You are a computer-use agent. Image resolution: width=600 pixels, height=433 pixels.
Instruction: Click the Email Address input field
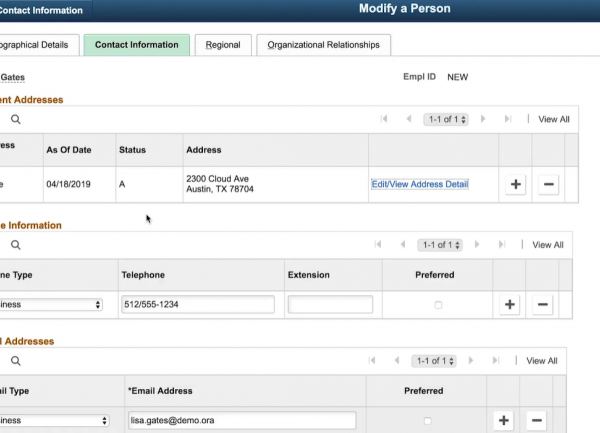[242, 420]
